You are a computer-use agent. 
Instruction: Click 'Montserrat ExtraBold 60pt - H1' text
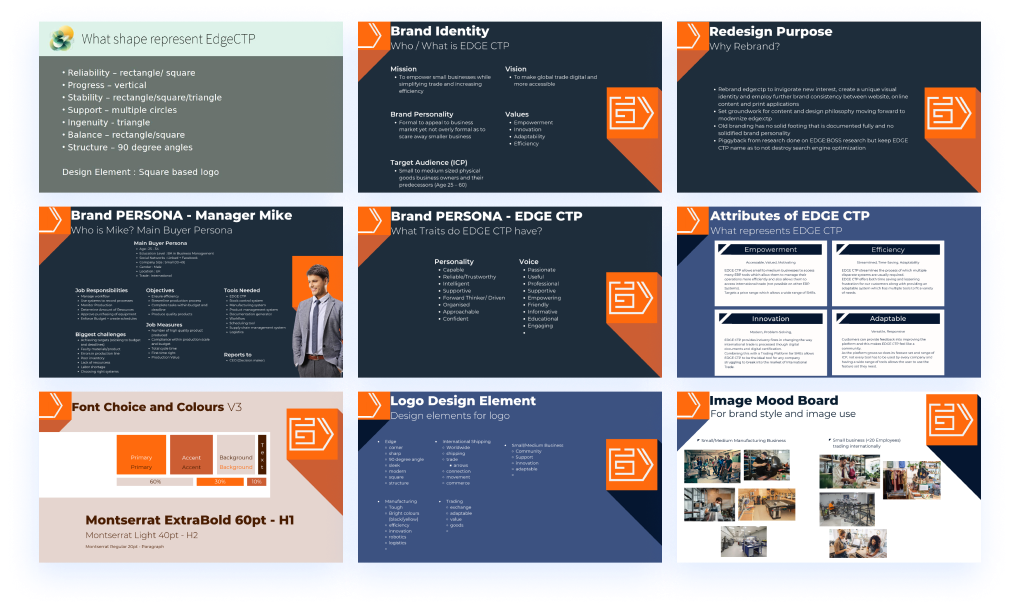coord(190,520)
